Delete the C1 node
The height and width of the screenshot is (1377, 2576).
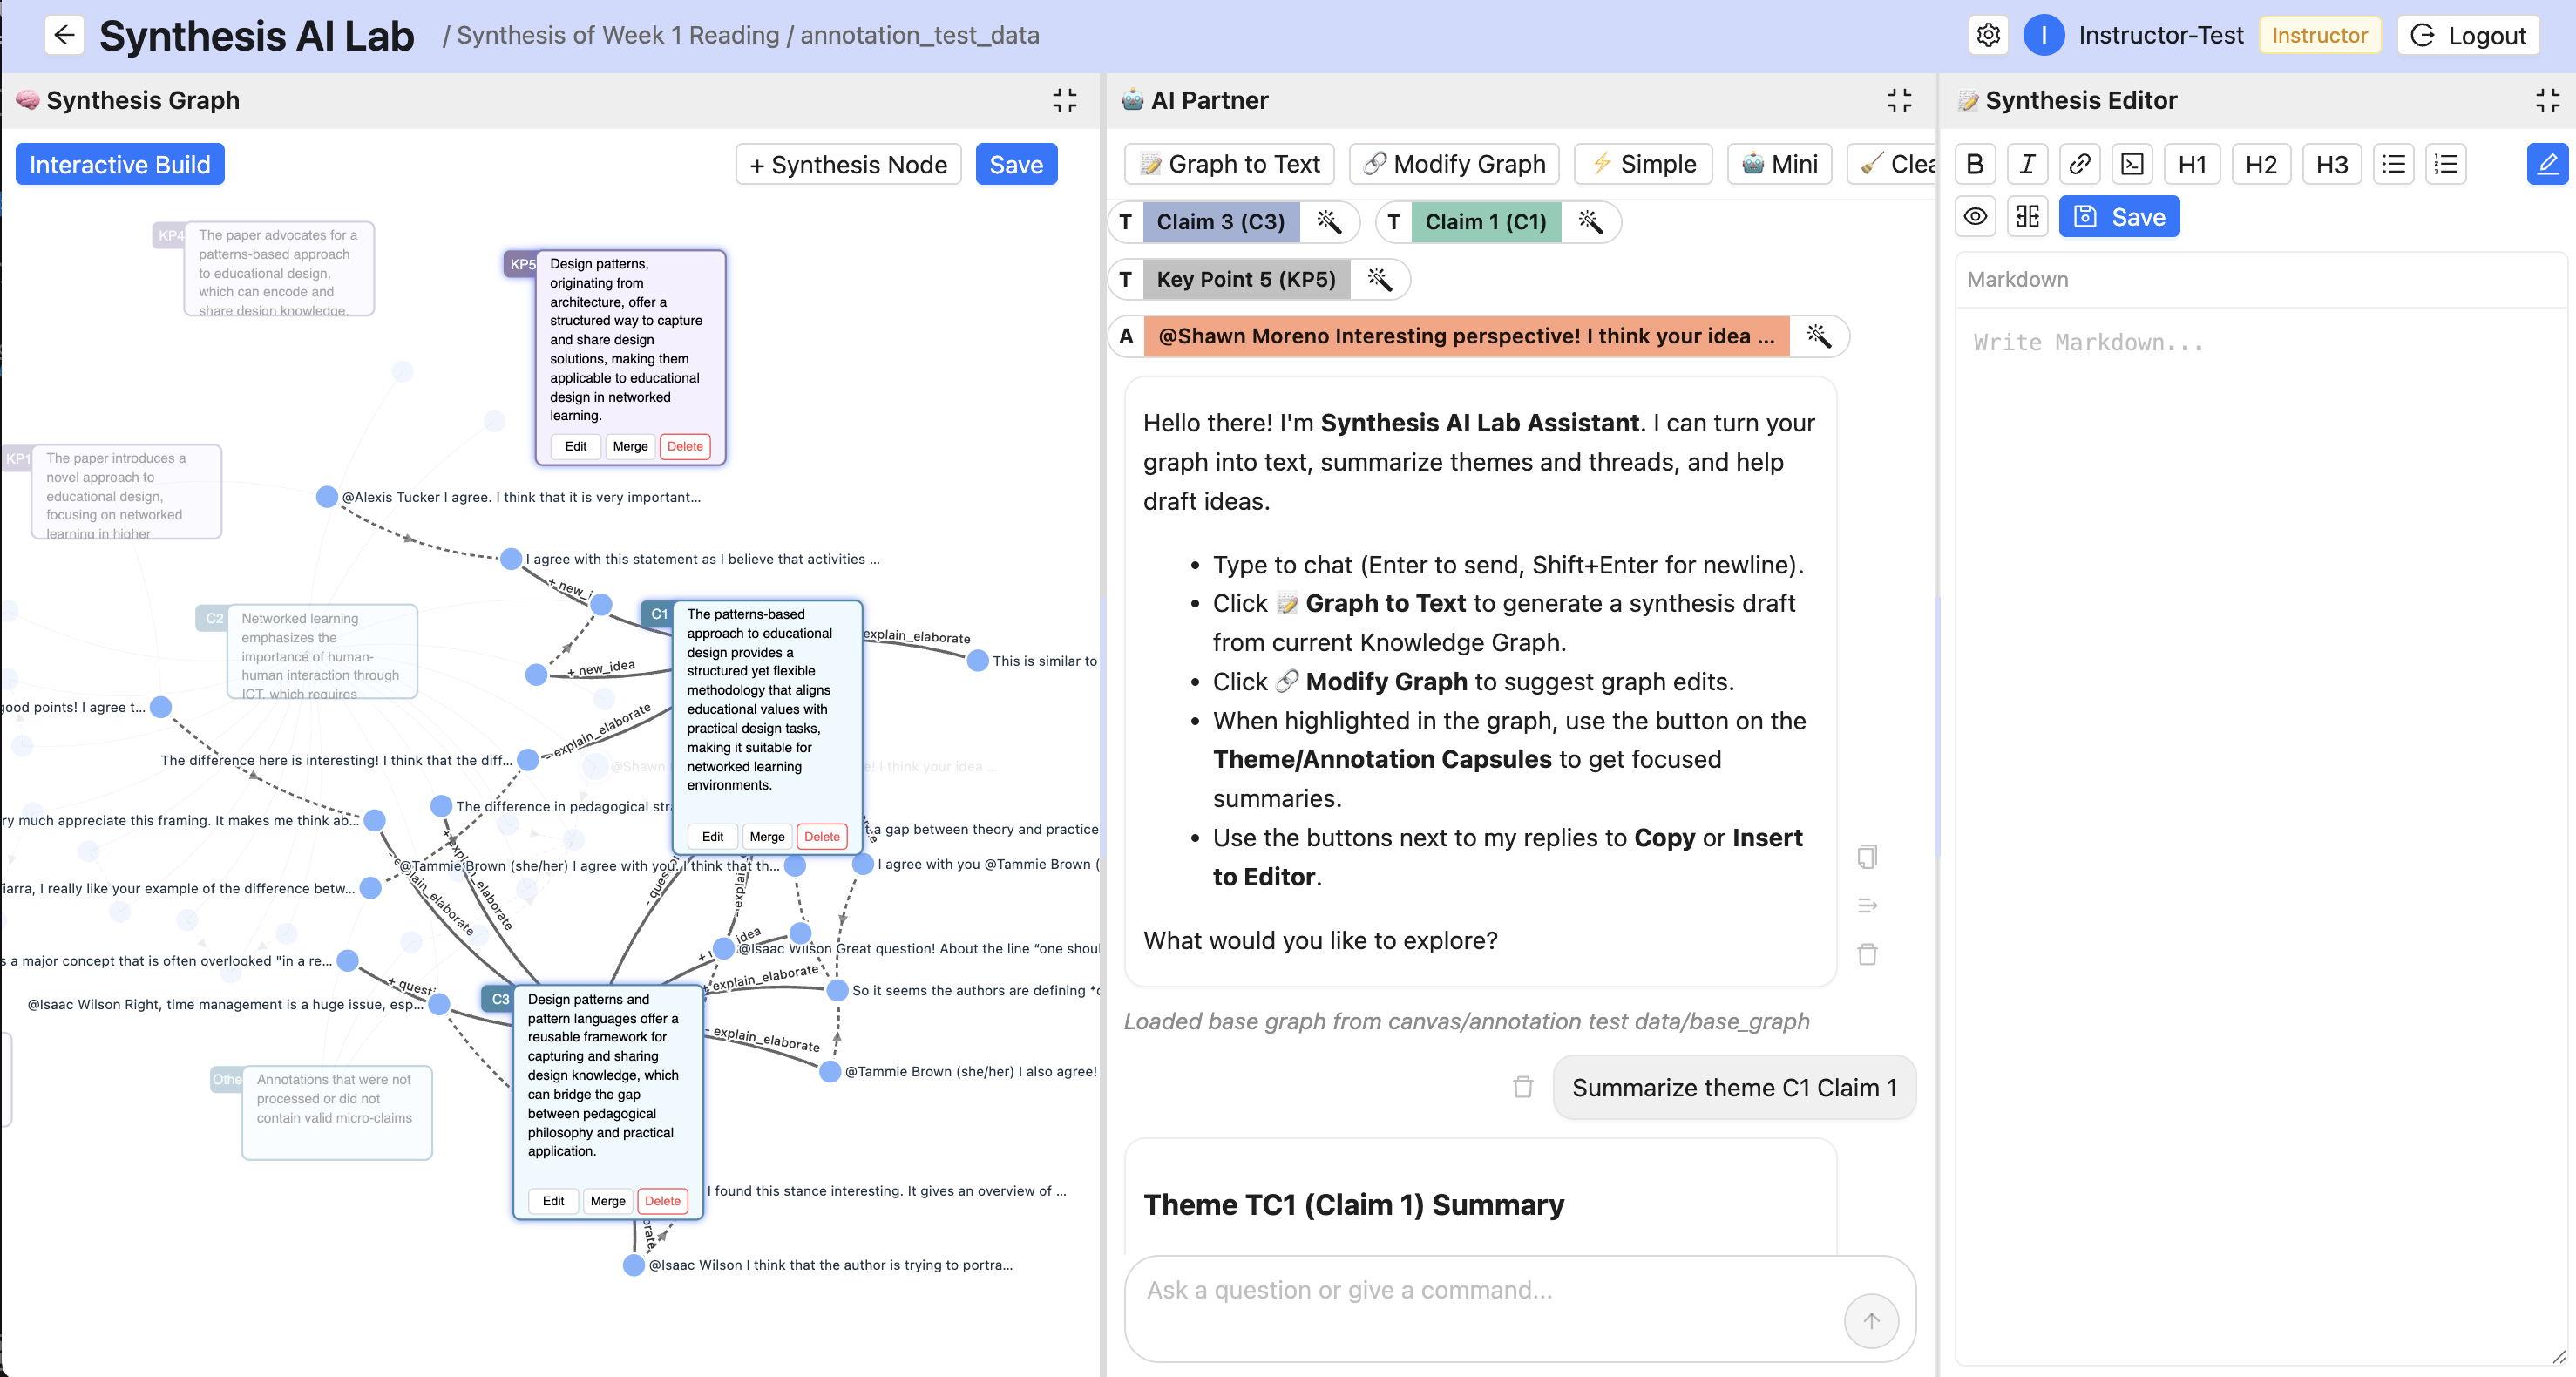822,836
